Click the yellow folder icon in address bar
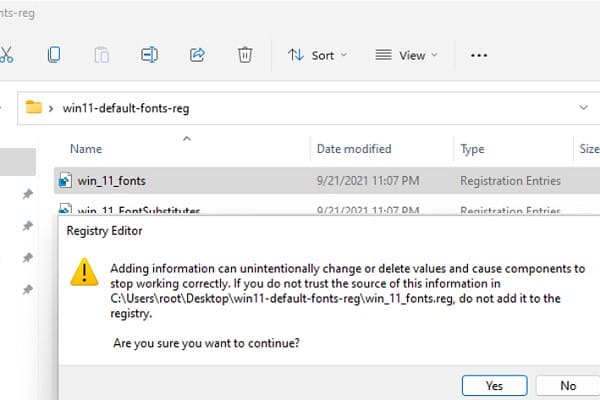Viewport: 600px width, 400px height. [x=34, y=107]
